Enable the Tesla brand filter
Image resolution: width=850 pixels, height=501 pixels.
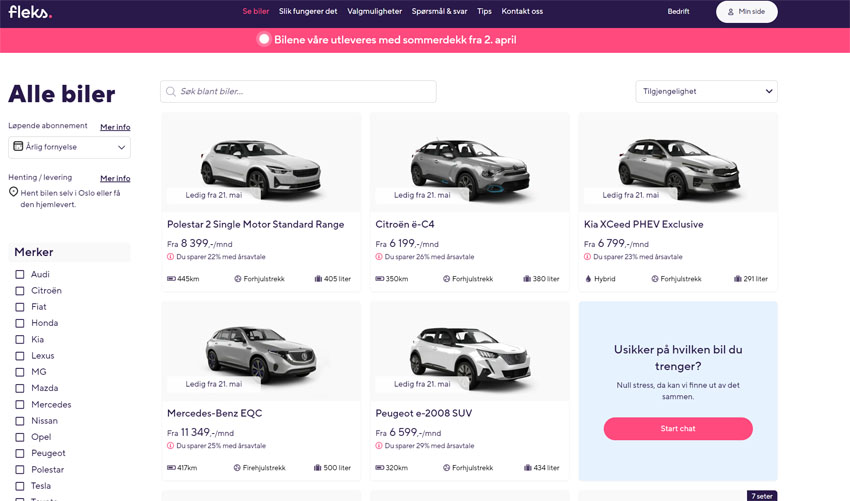click(x=19, y=486)
